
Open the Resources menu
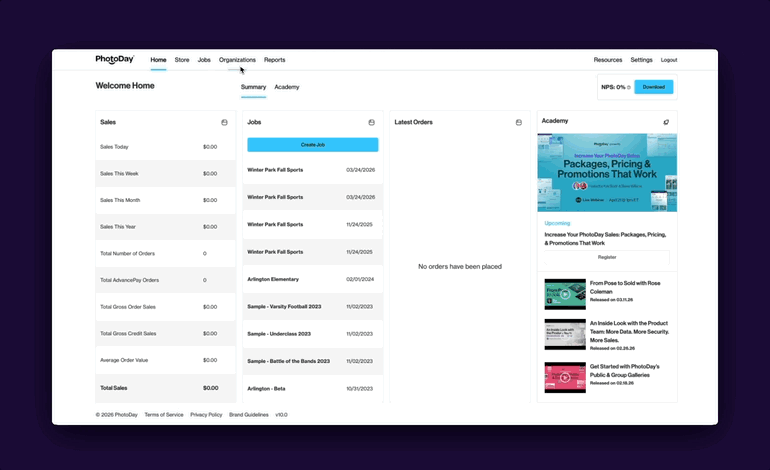607,60
